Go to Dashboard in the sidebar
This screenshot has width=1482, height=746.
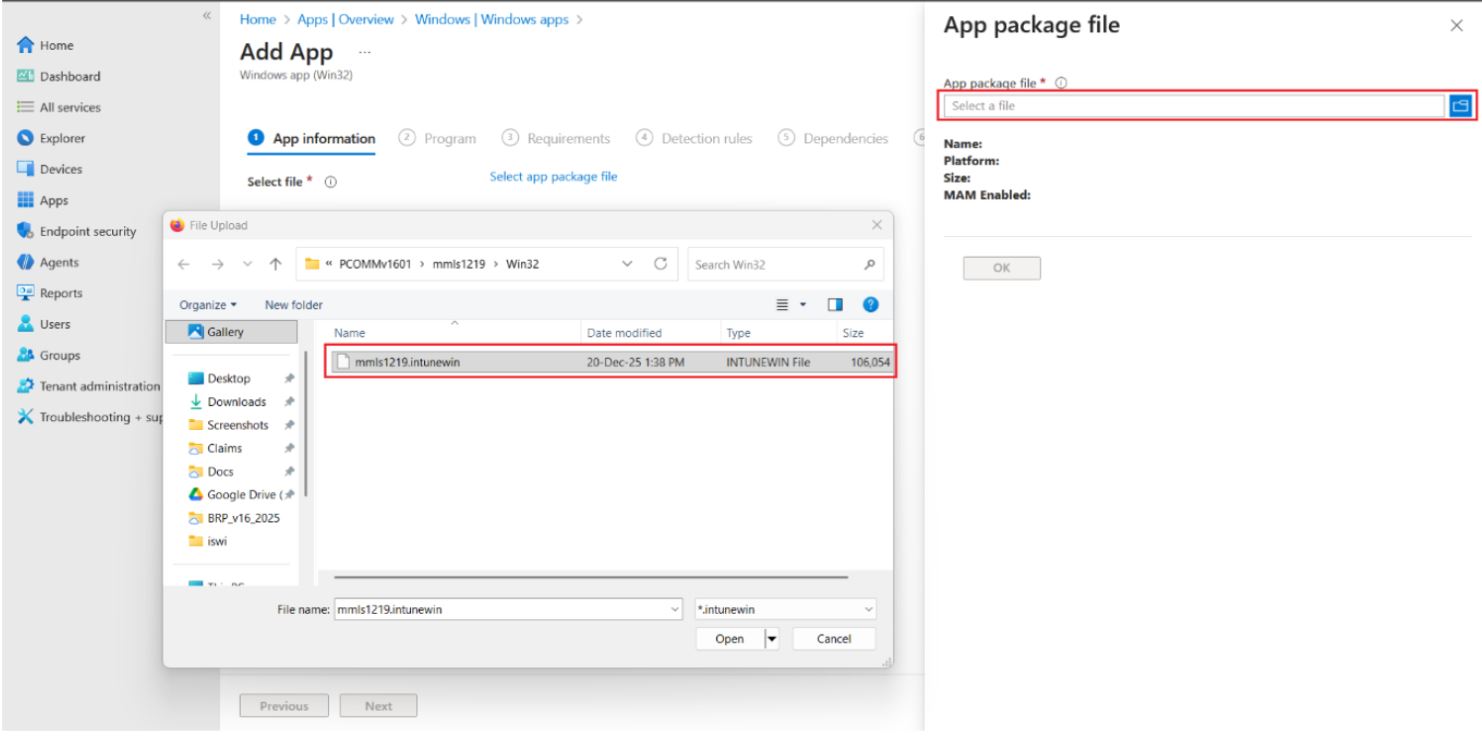pyautogui.click(x=68, y=76)
